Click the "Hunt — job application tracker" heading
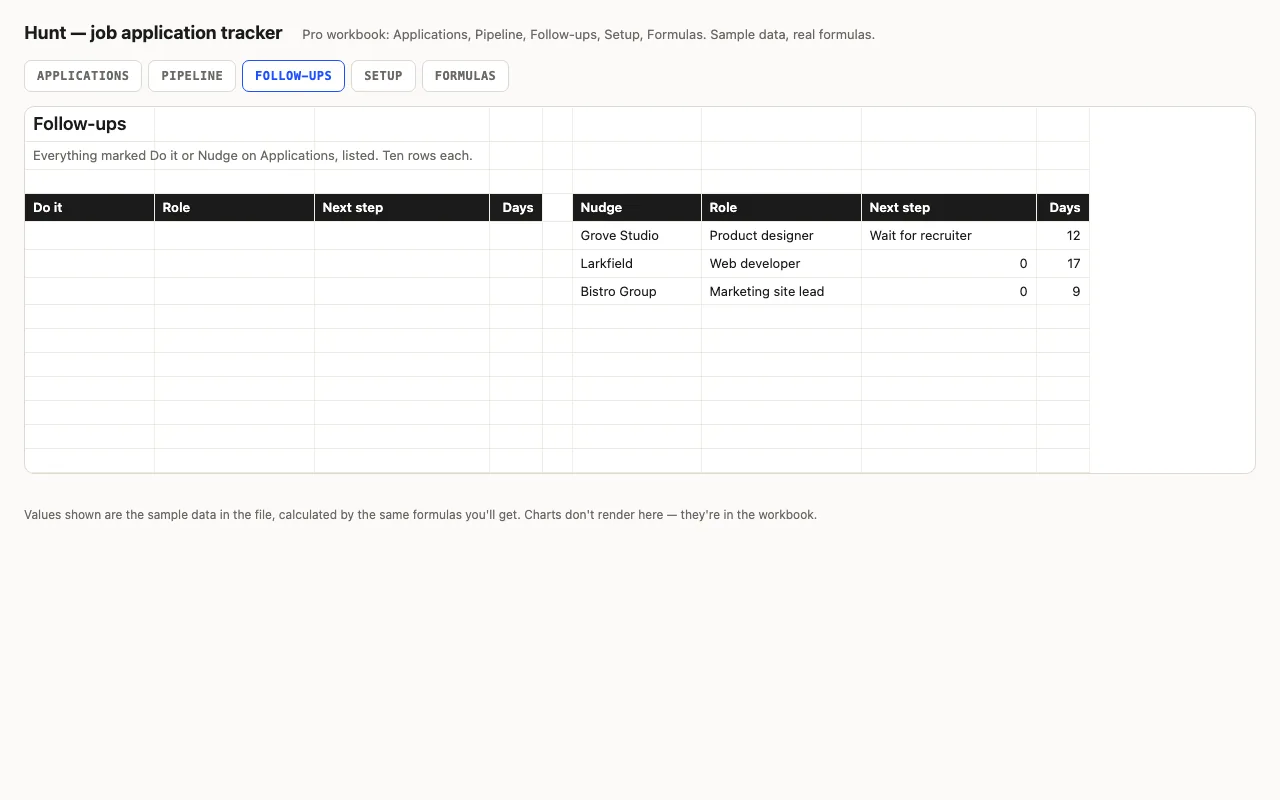 (153, 33)
